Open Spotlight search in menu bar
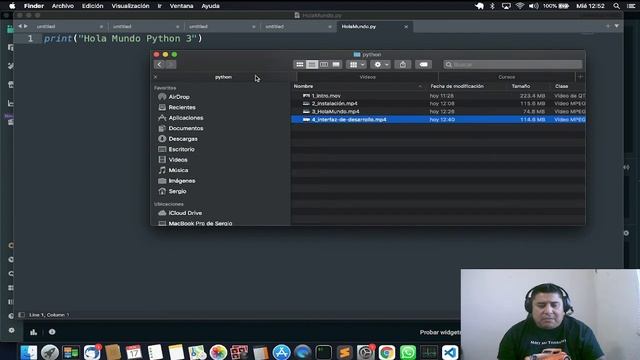Image resolution: width=640 pixels, height=360 pixels. [616, 6]
